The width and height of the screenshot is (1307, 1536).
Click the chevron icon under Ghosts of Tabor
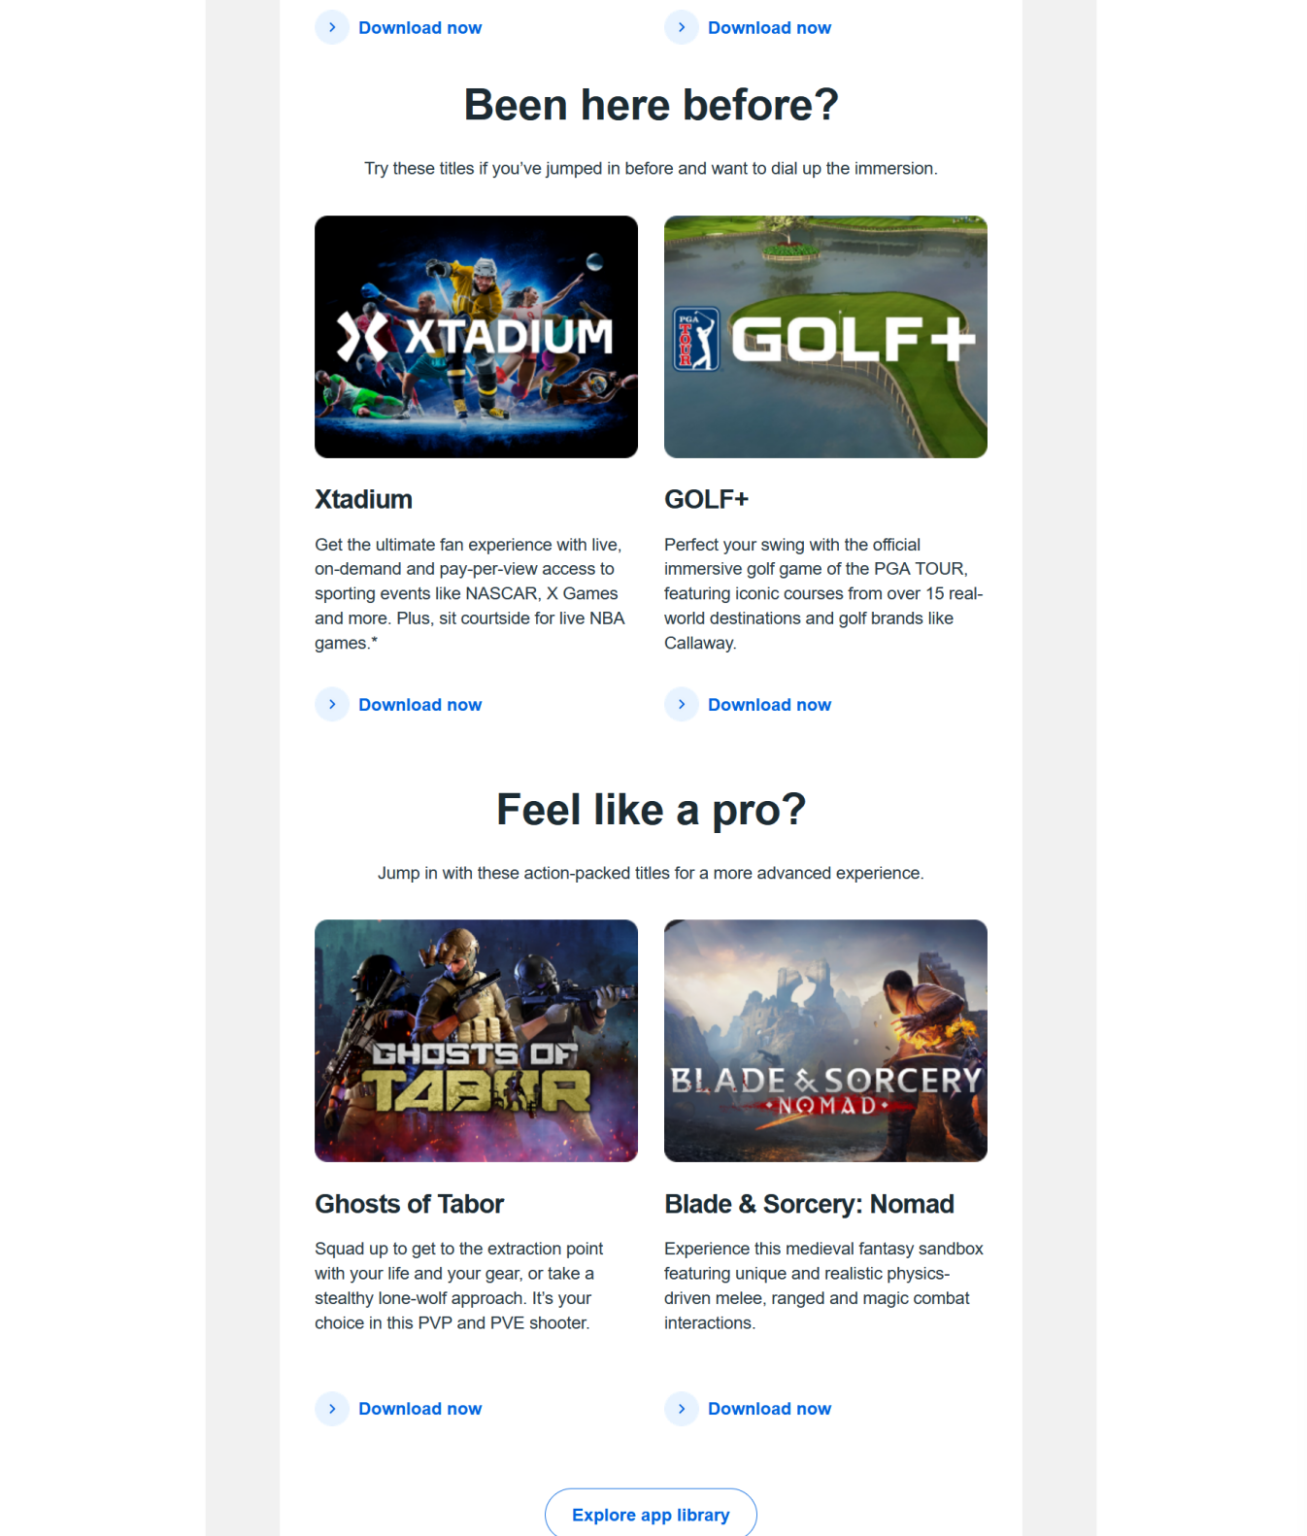(332, 1409)
